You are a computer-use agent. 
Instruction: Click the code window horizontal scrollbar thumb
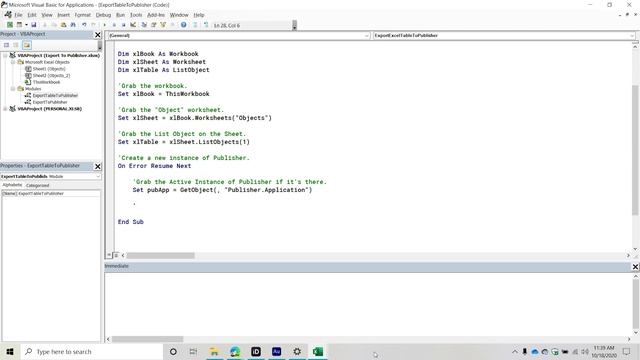pyautogui.click(x=160, y=256)
